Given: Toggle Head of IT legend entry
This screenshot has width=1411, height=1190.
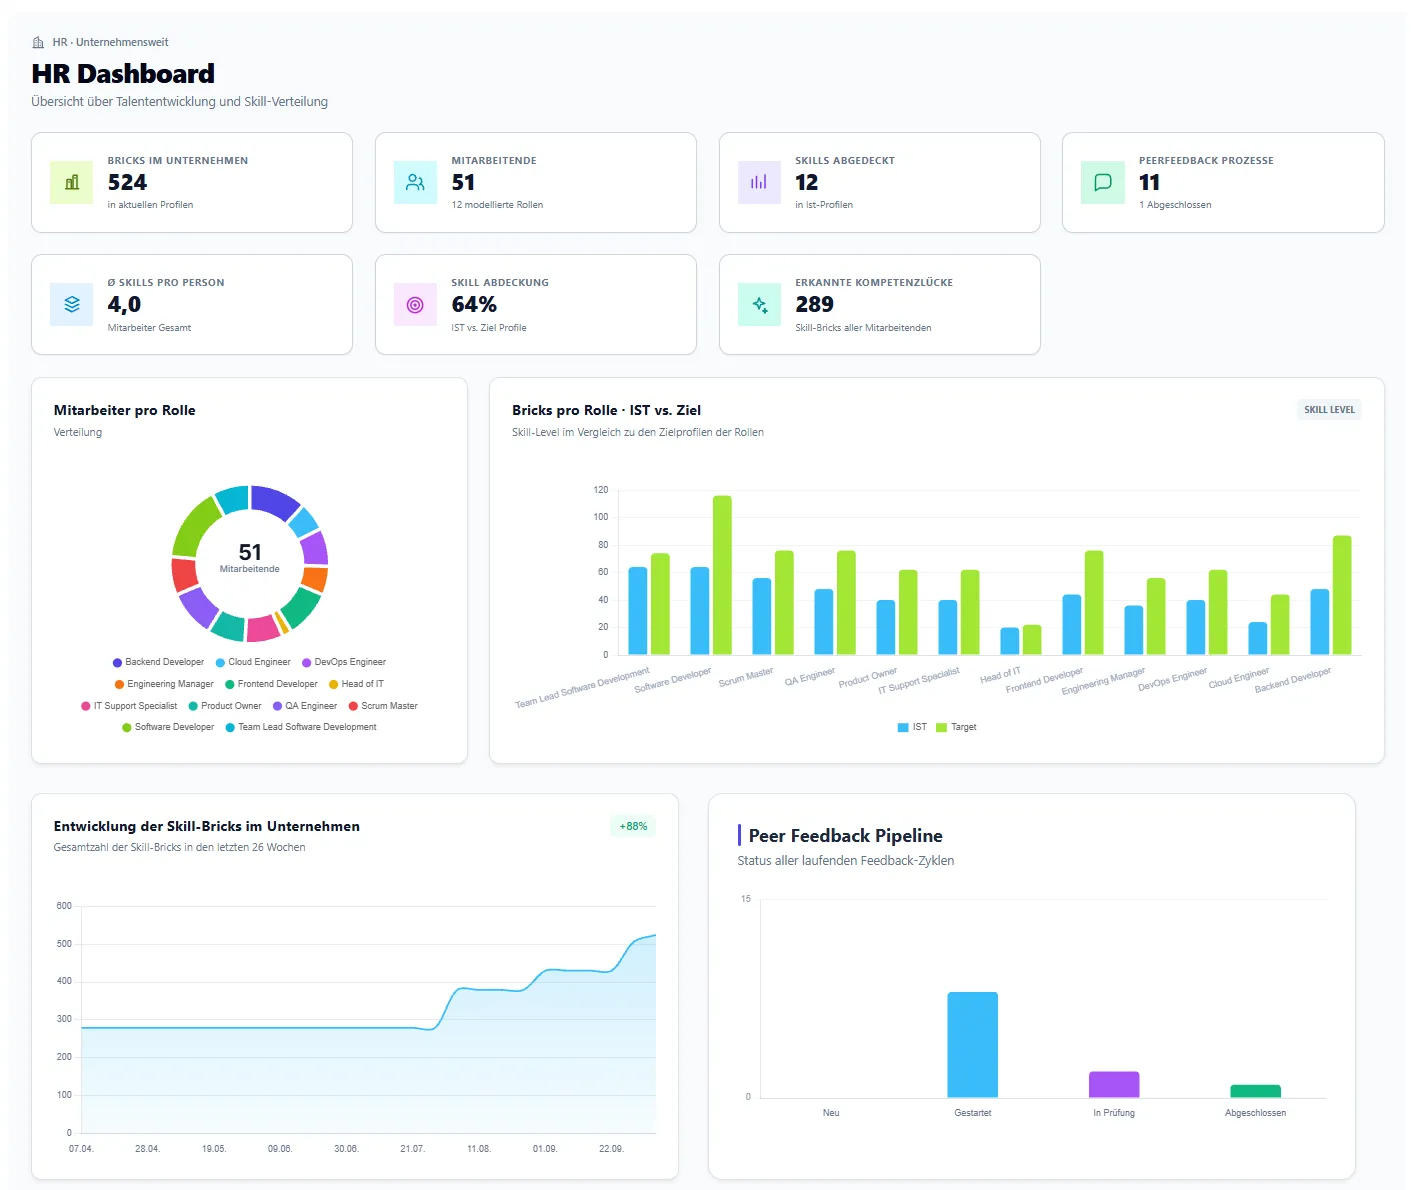Looking at the screenshot, I should click(356, 684).
